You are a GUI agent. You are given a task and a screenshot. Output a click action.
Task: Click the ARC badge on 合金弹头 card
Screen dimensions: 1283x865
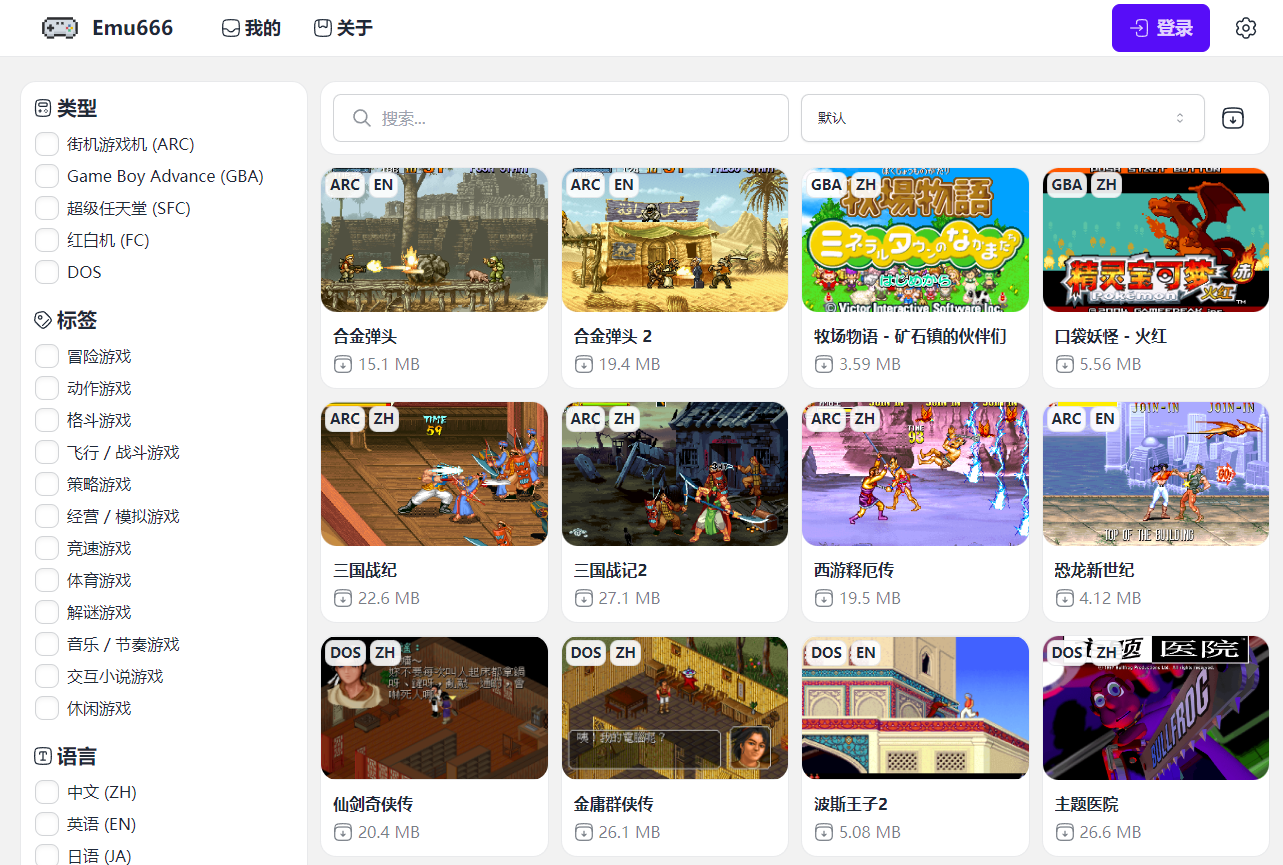click(345, 185)
